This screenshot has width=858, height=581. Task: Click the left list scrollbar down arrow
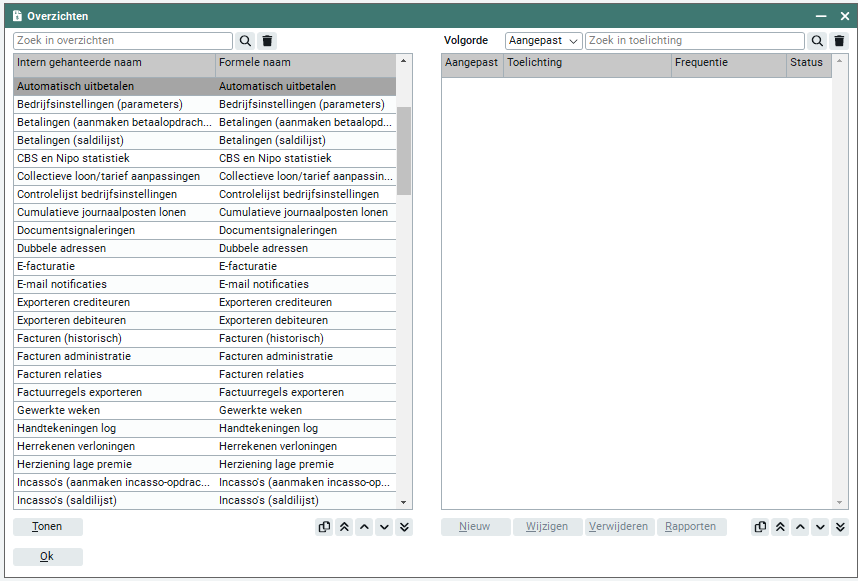[404, 502]
